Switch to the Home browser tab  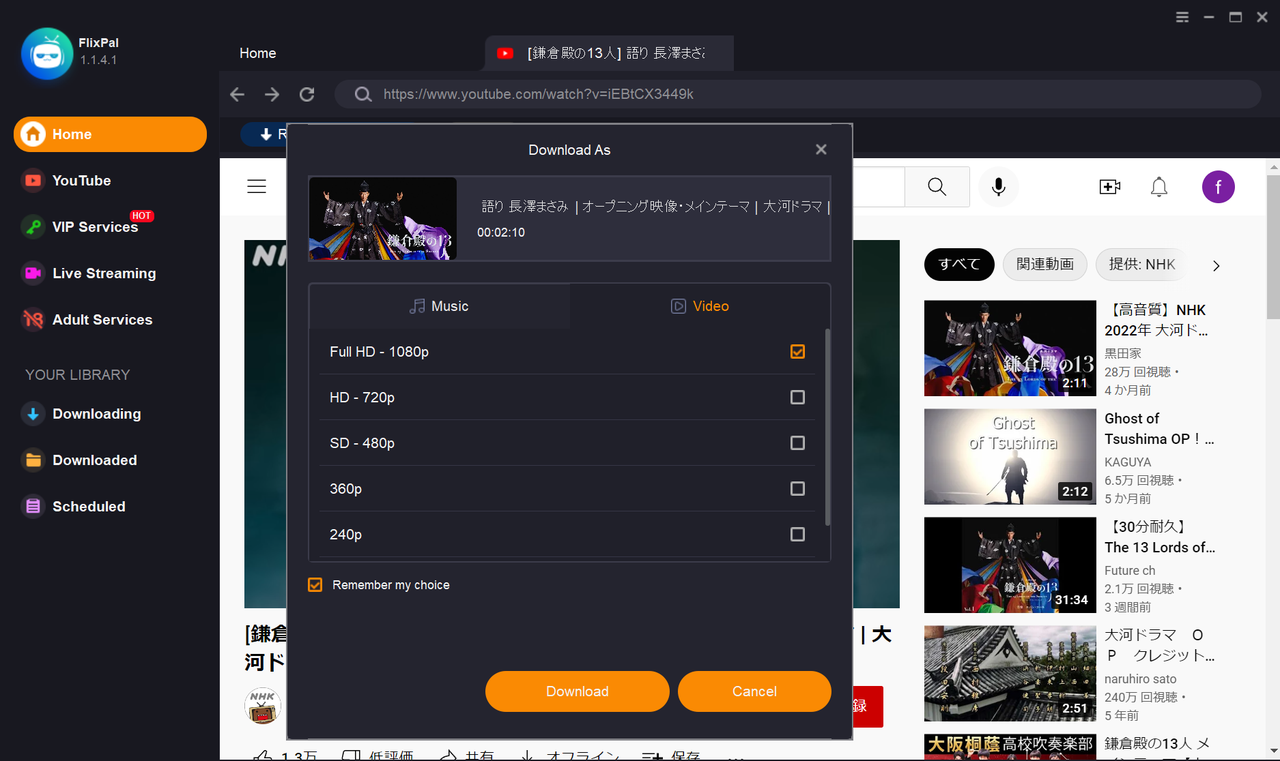tap(257, 53)
